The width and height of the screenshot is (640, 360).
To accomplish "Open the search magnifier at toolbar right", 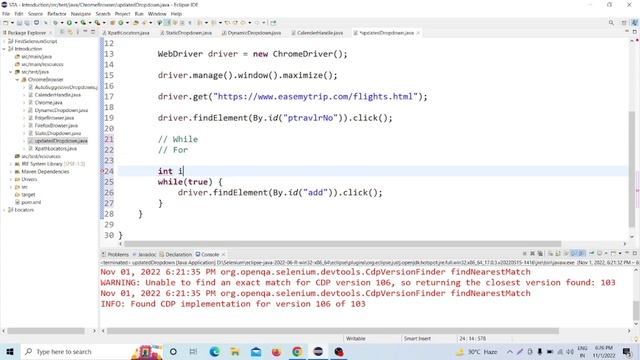I will point(611,23).
